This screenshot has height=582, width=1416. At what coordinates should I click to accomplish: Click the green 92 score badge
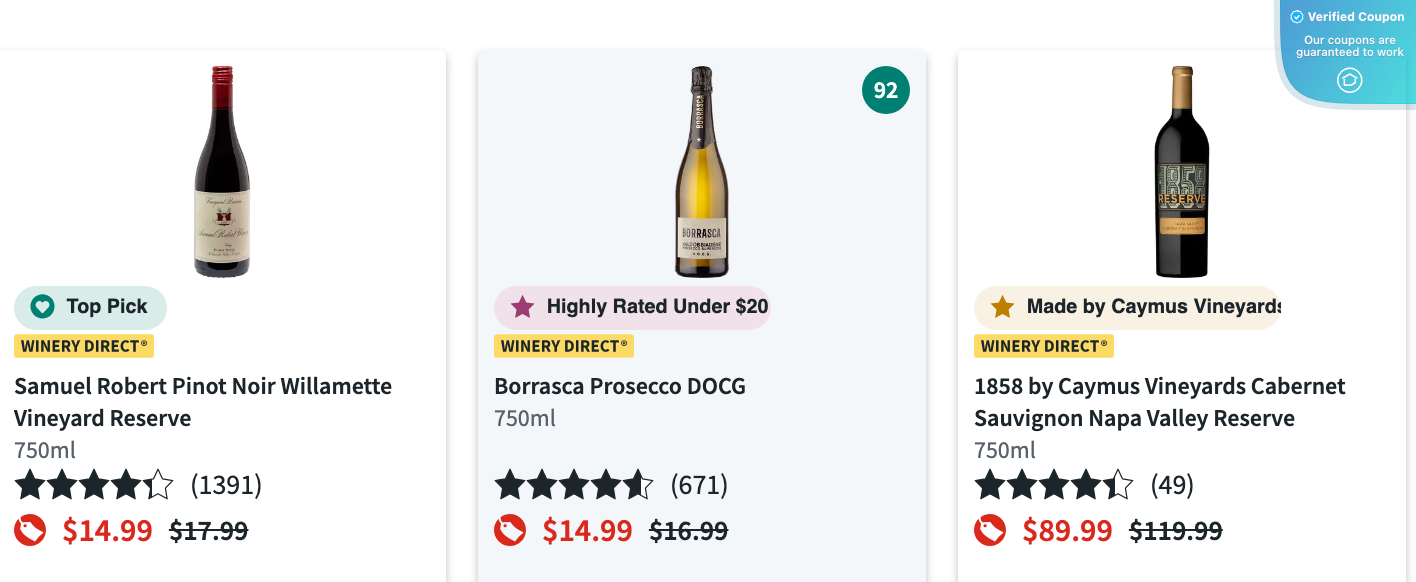(x=886, y=91)
